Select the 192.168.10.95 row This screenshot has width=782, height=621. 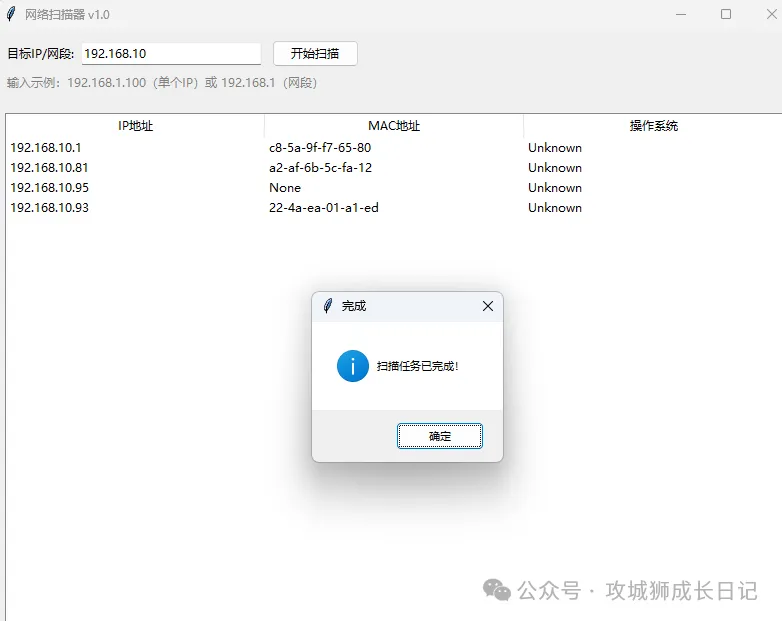pos(49,188)
